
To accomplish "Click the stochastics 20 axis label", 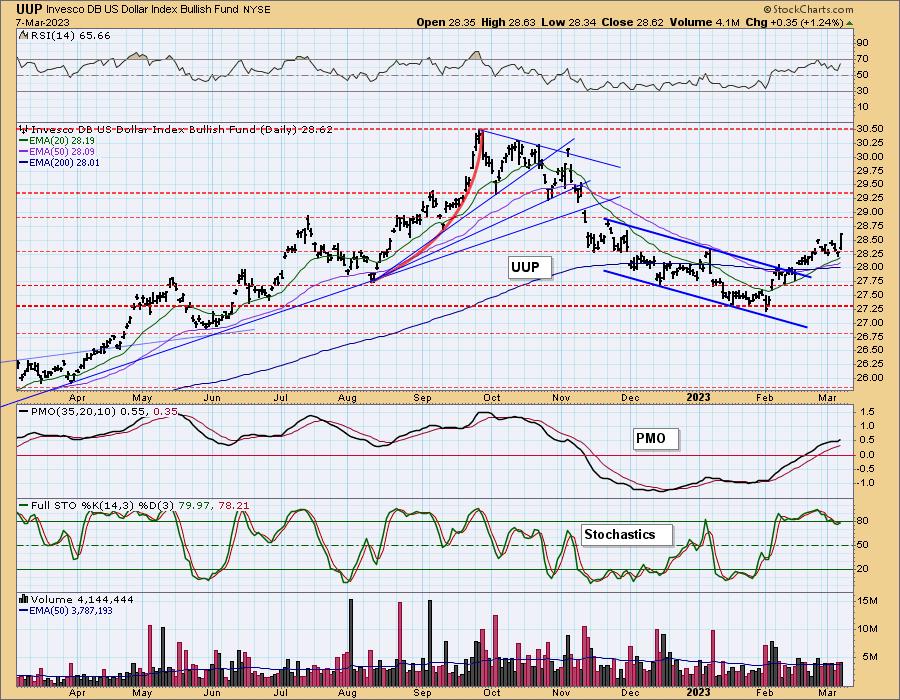I will pyautogui.click(x=863, y=569).
